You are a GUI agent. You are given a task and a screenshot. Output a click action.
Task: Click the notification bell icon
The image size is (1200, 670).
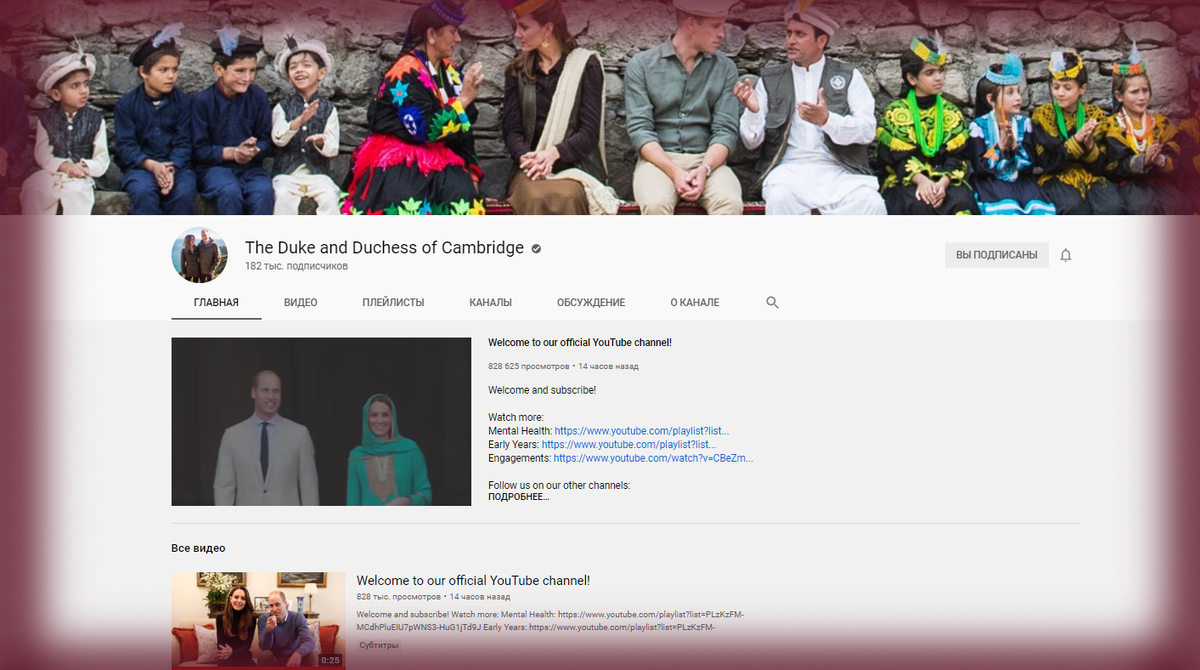[1066, 255]
